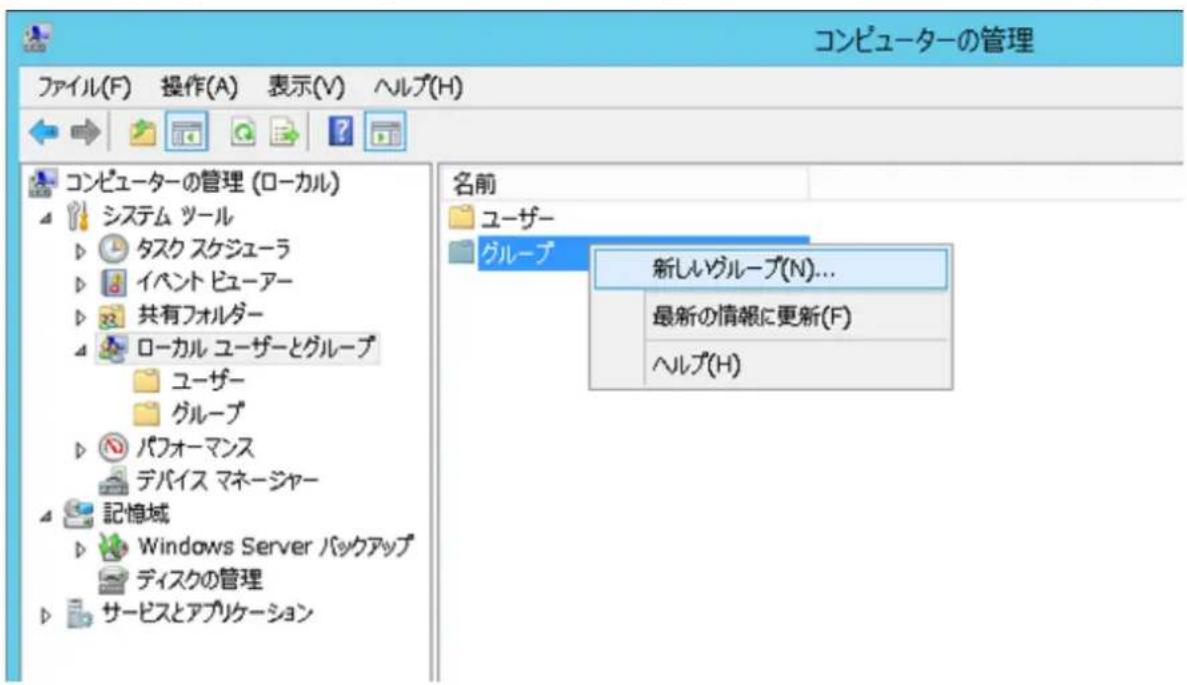Click the イベント ビューアー icon
1187x685 pixels.
[114, 282]
